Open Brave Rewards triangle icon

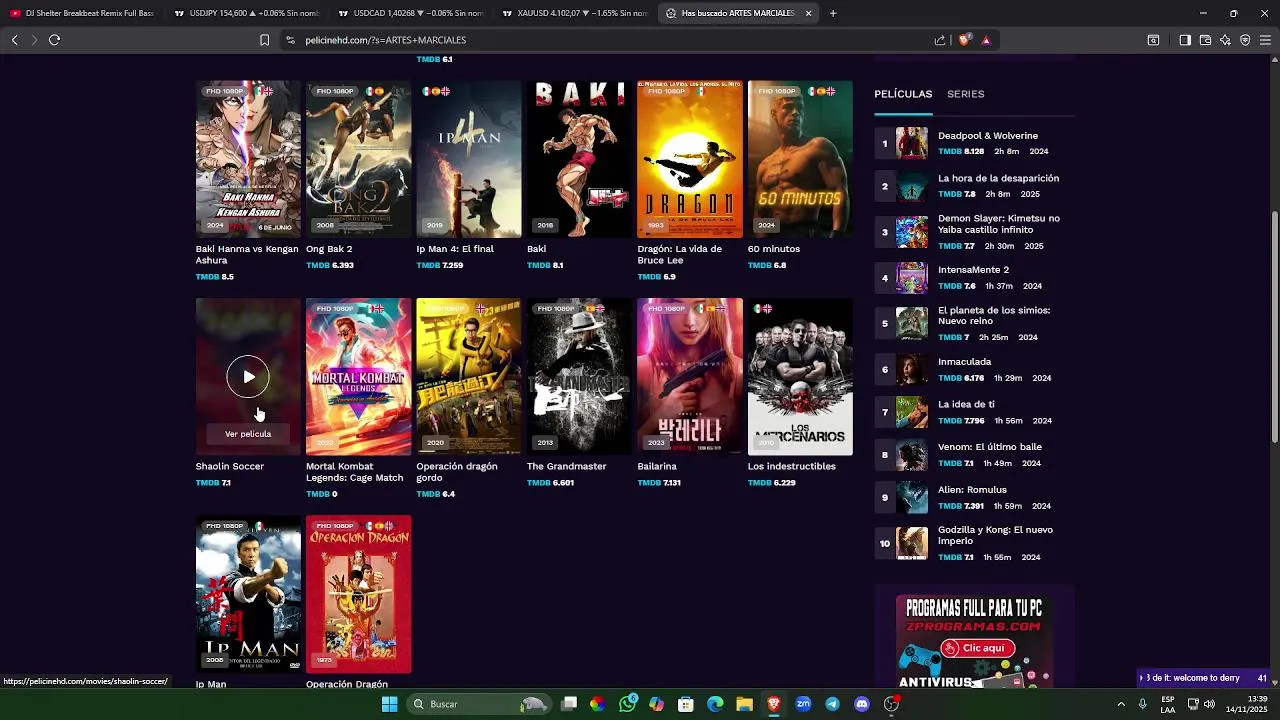tap(986, 40)
